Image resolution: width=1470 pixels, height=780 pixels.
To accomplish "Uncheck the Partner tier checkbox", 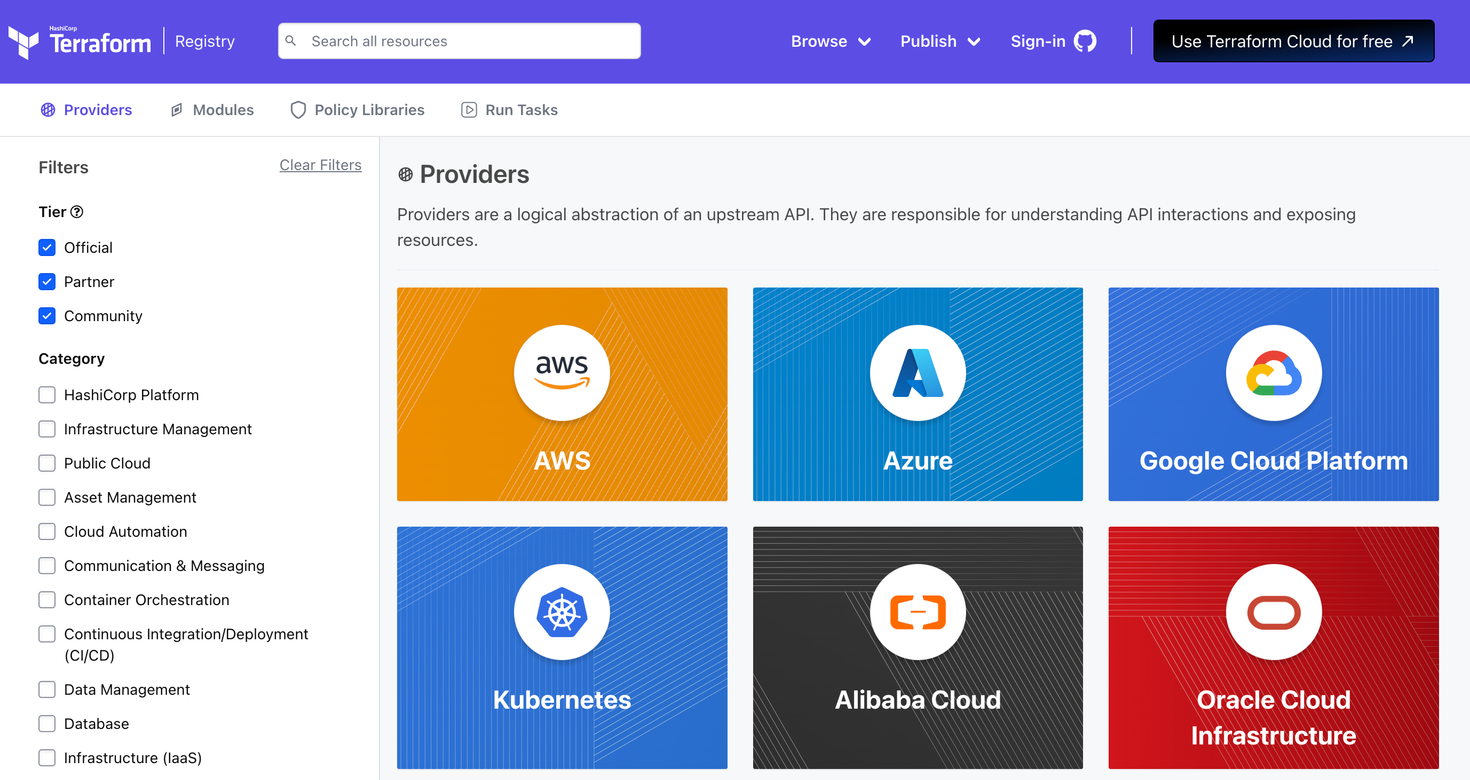I will pos(47,282).
